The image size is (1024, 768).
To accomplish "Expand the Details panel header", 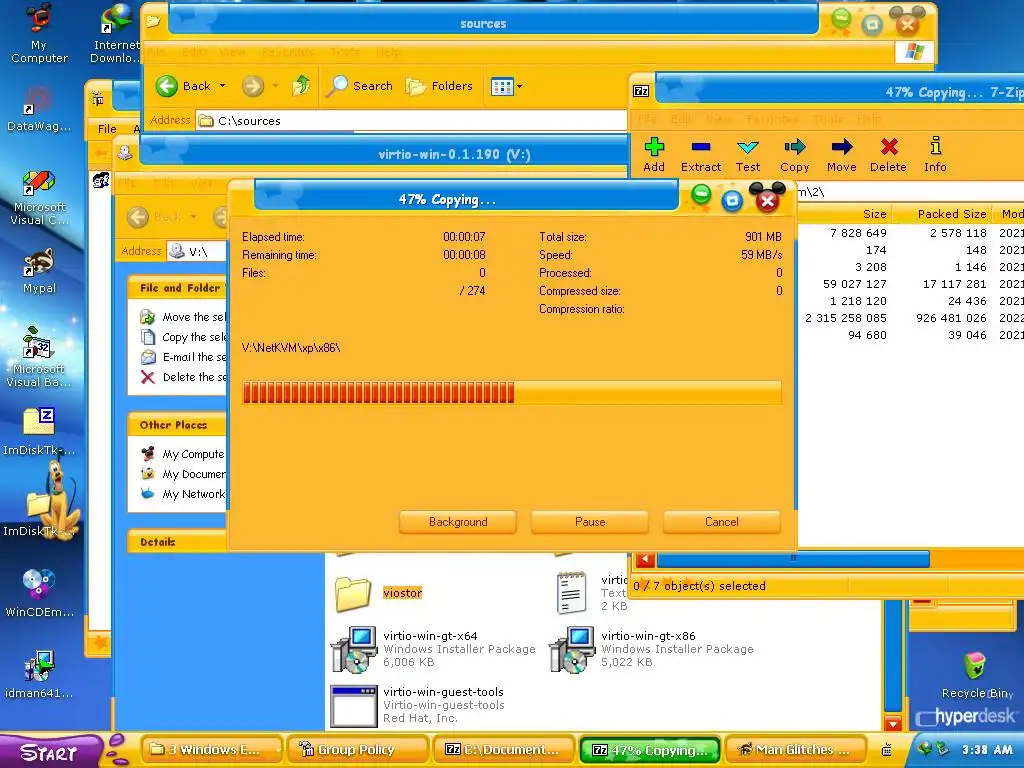I will [x=177, y=542].
